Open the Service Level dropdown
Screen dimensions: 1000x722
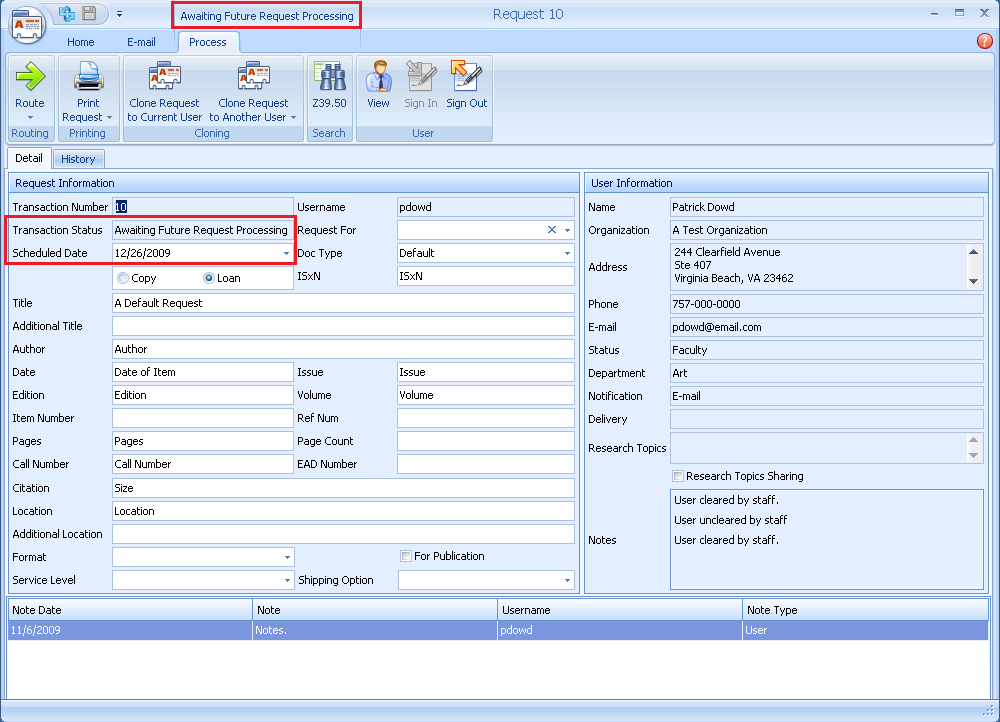(290, 580)
